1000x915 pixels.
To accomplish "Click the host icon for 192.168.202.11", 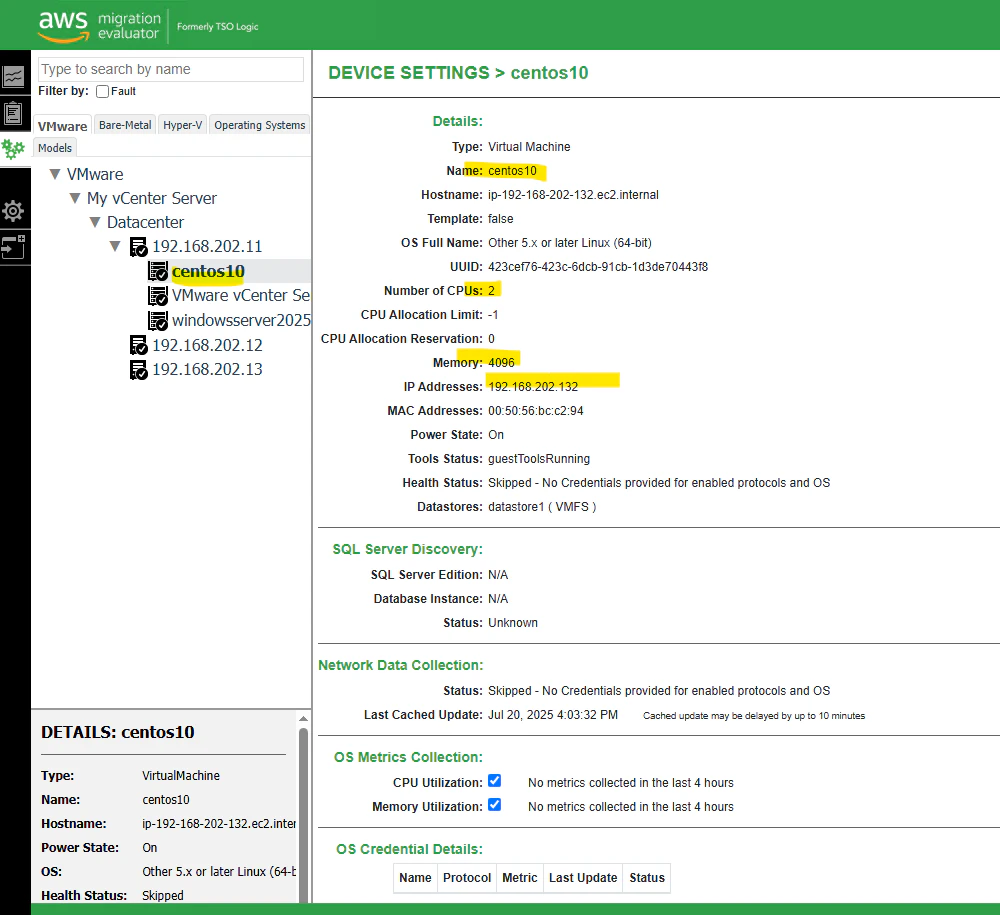I will (x=138, y=247).
